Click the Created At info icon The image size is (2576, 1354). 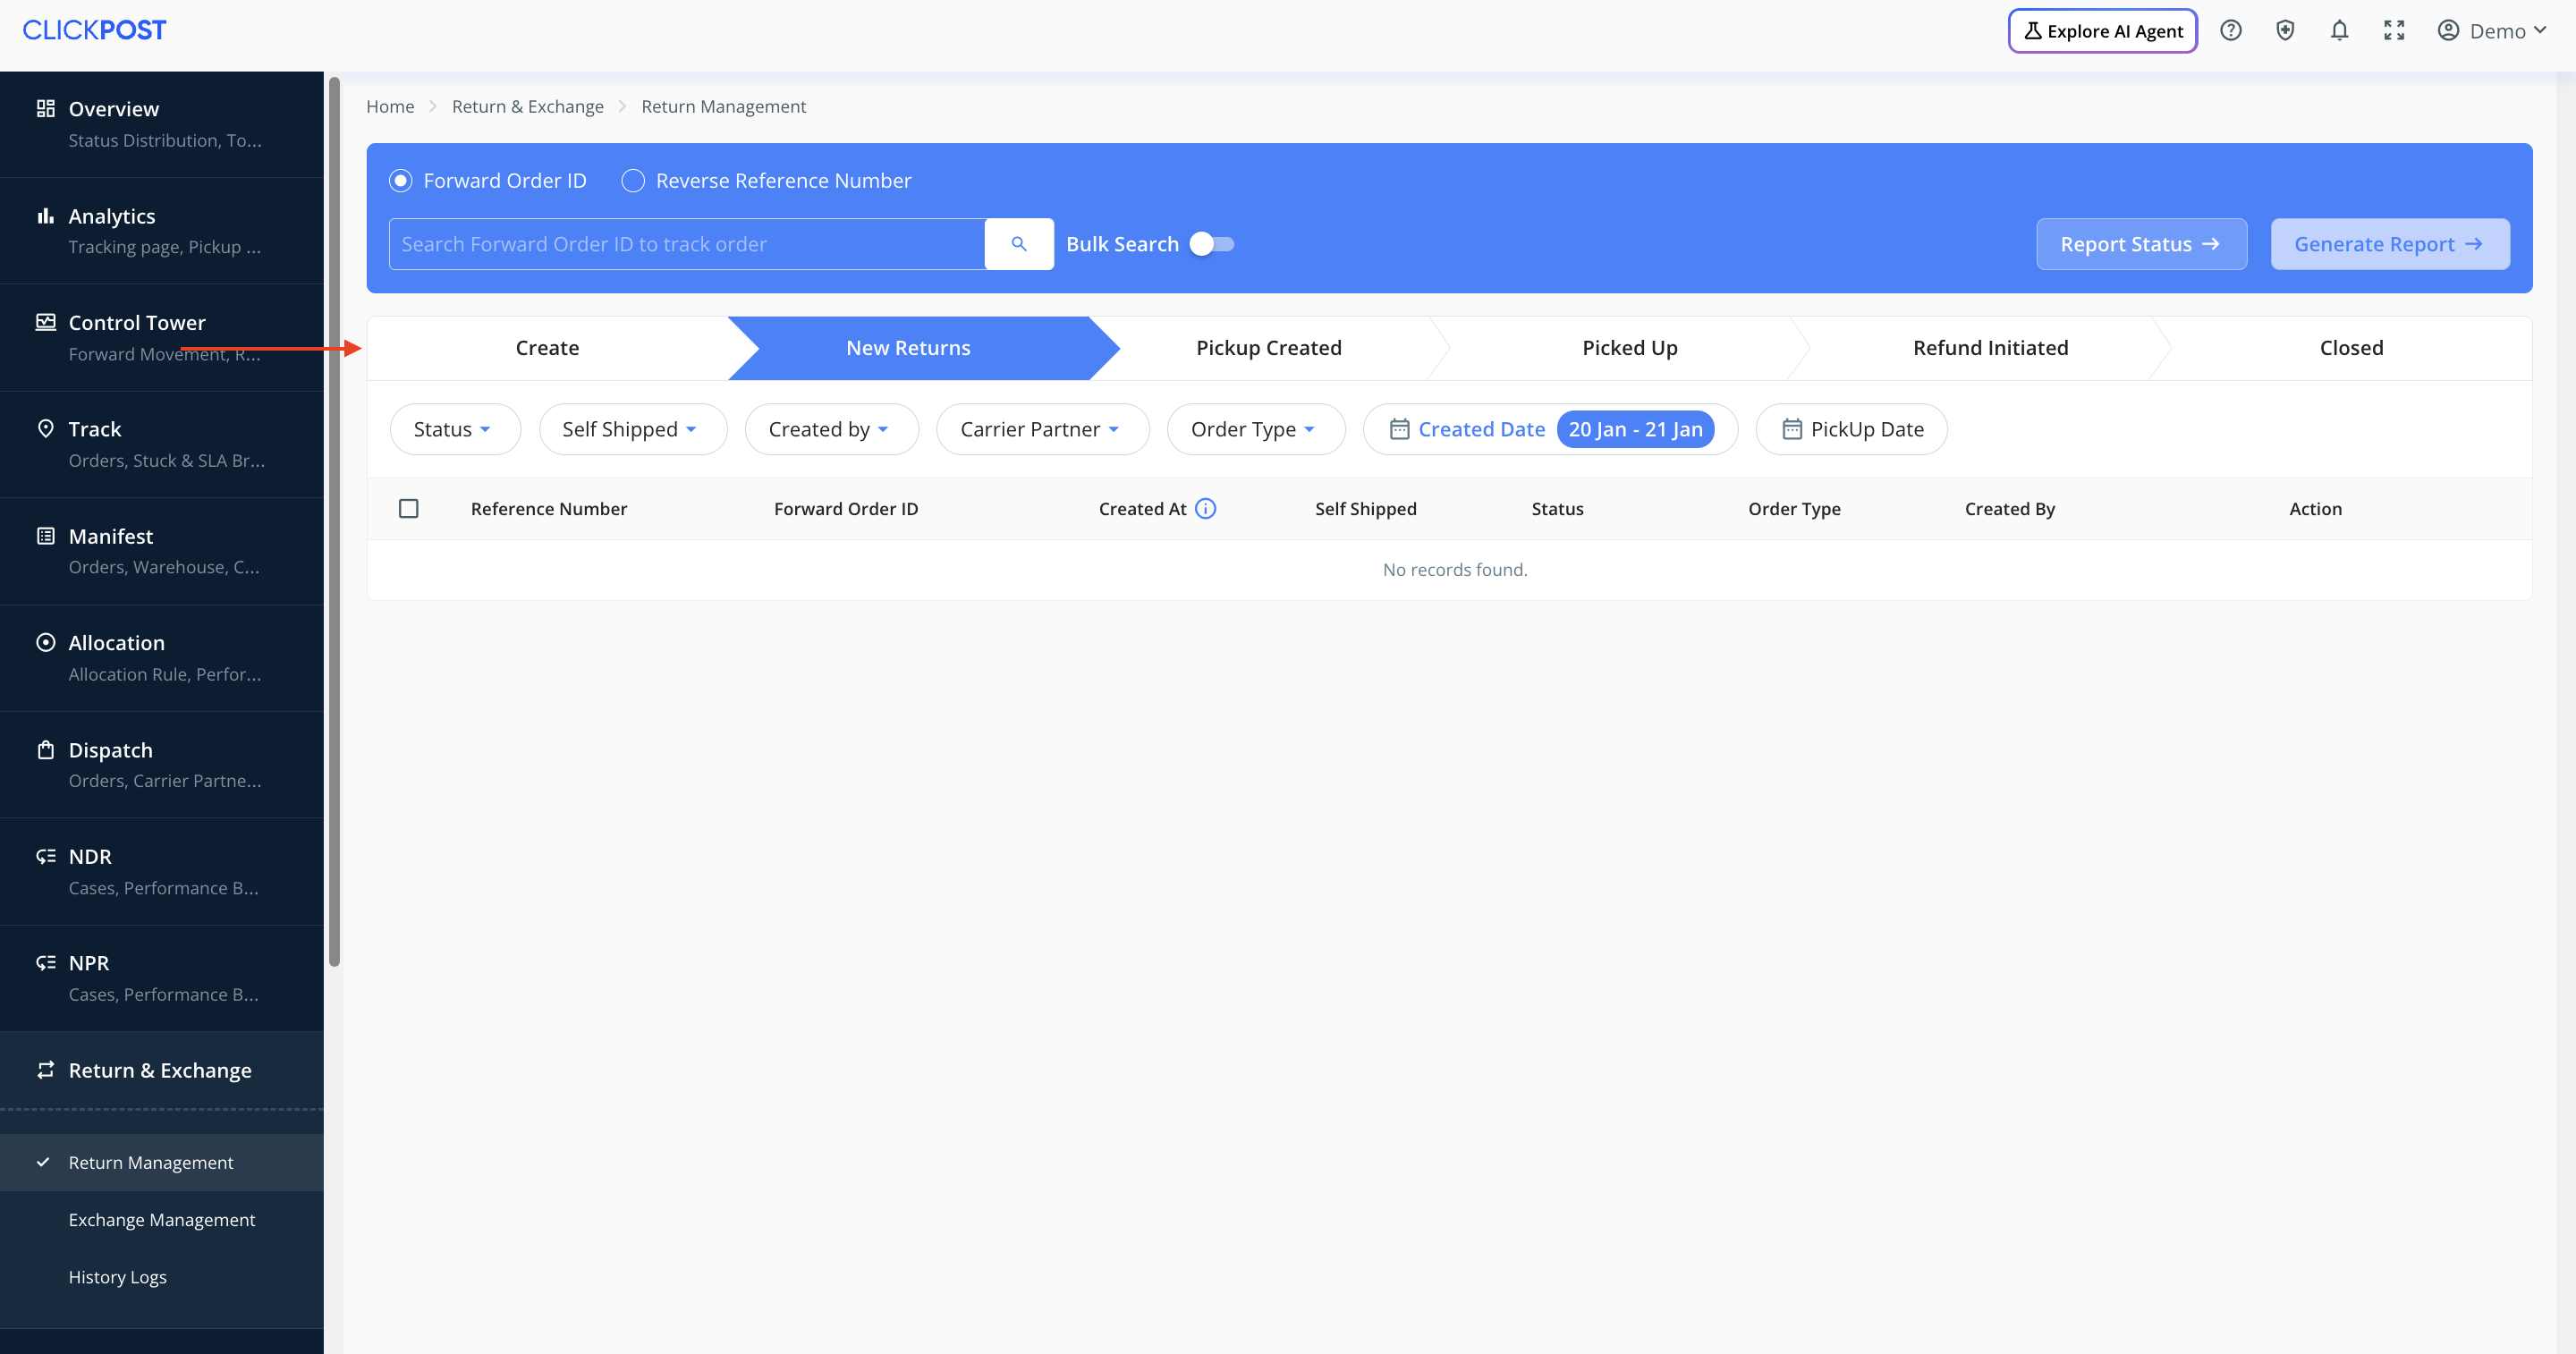point(1206,509)
